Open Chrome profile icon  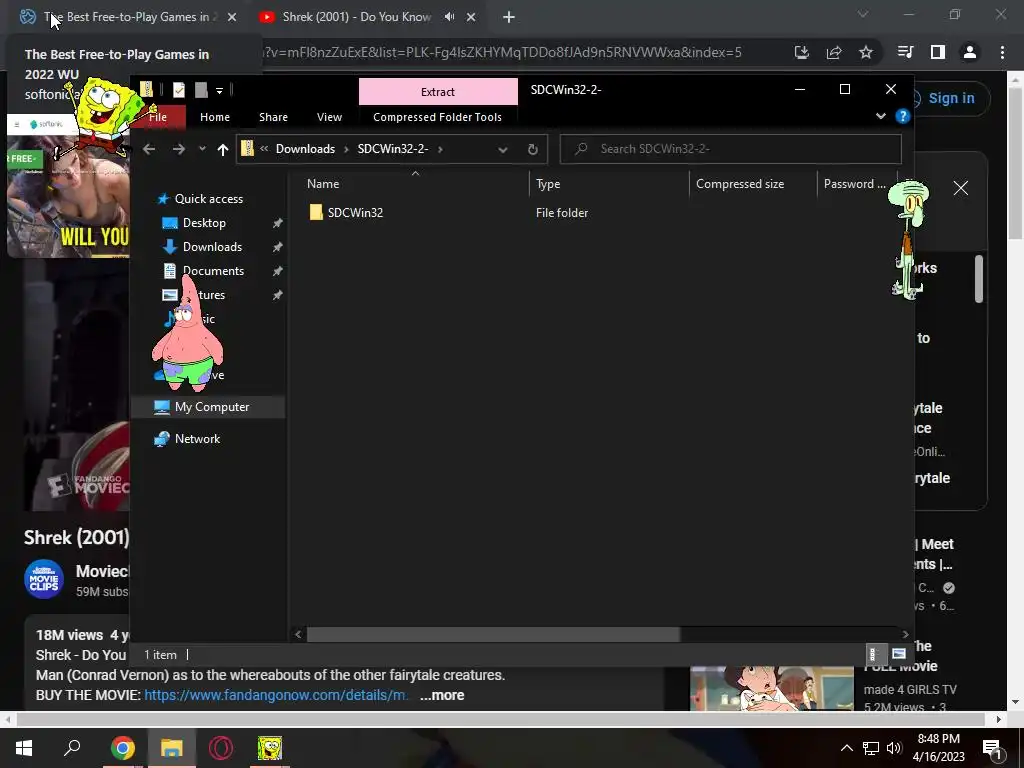pyautogui.click(x=970, y=52)
